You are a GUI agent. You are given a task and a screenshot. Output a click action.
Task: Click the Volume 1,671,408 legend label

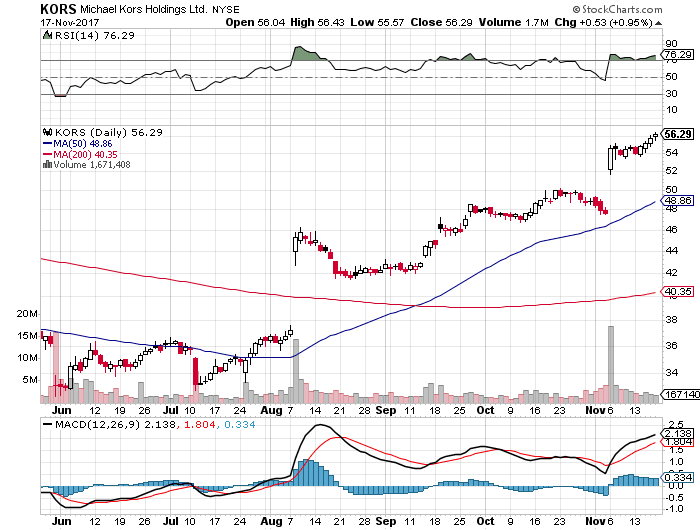[x=92, y=165]
